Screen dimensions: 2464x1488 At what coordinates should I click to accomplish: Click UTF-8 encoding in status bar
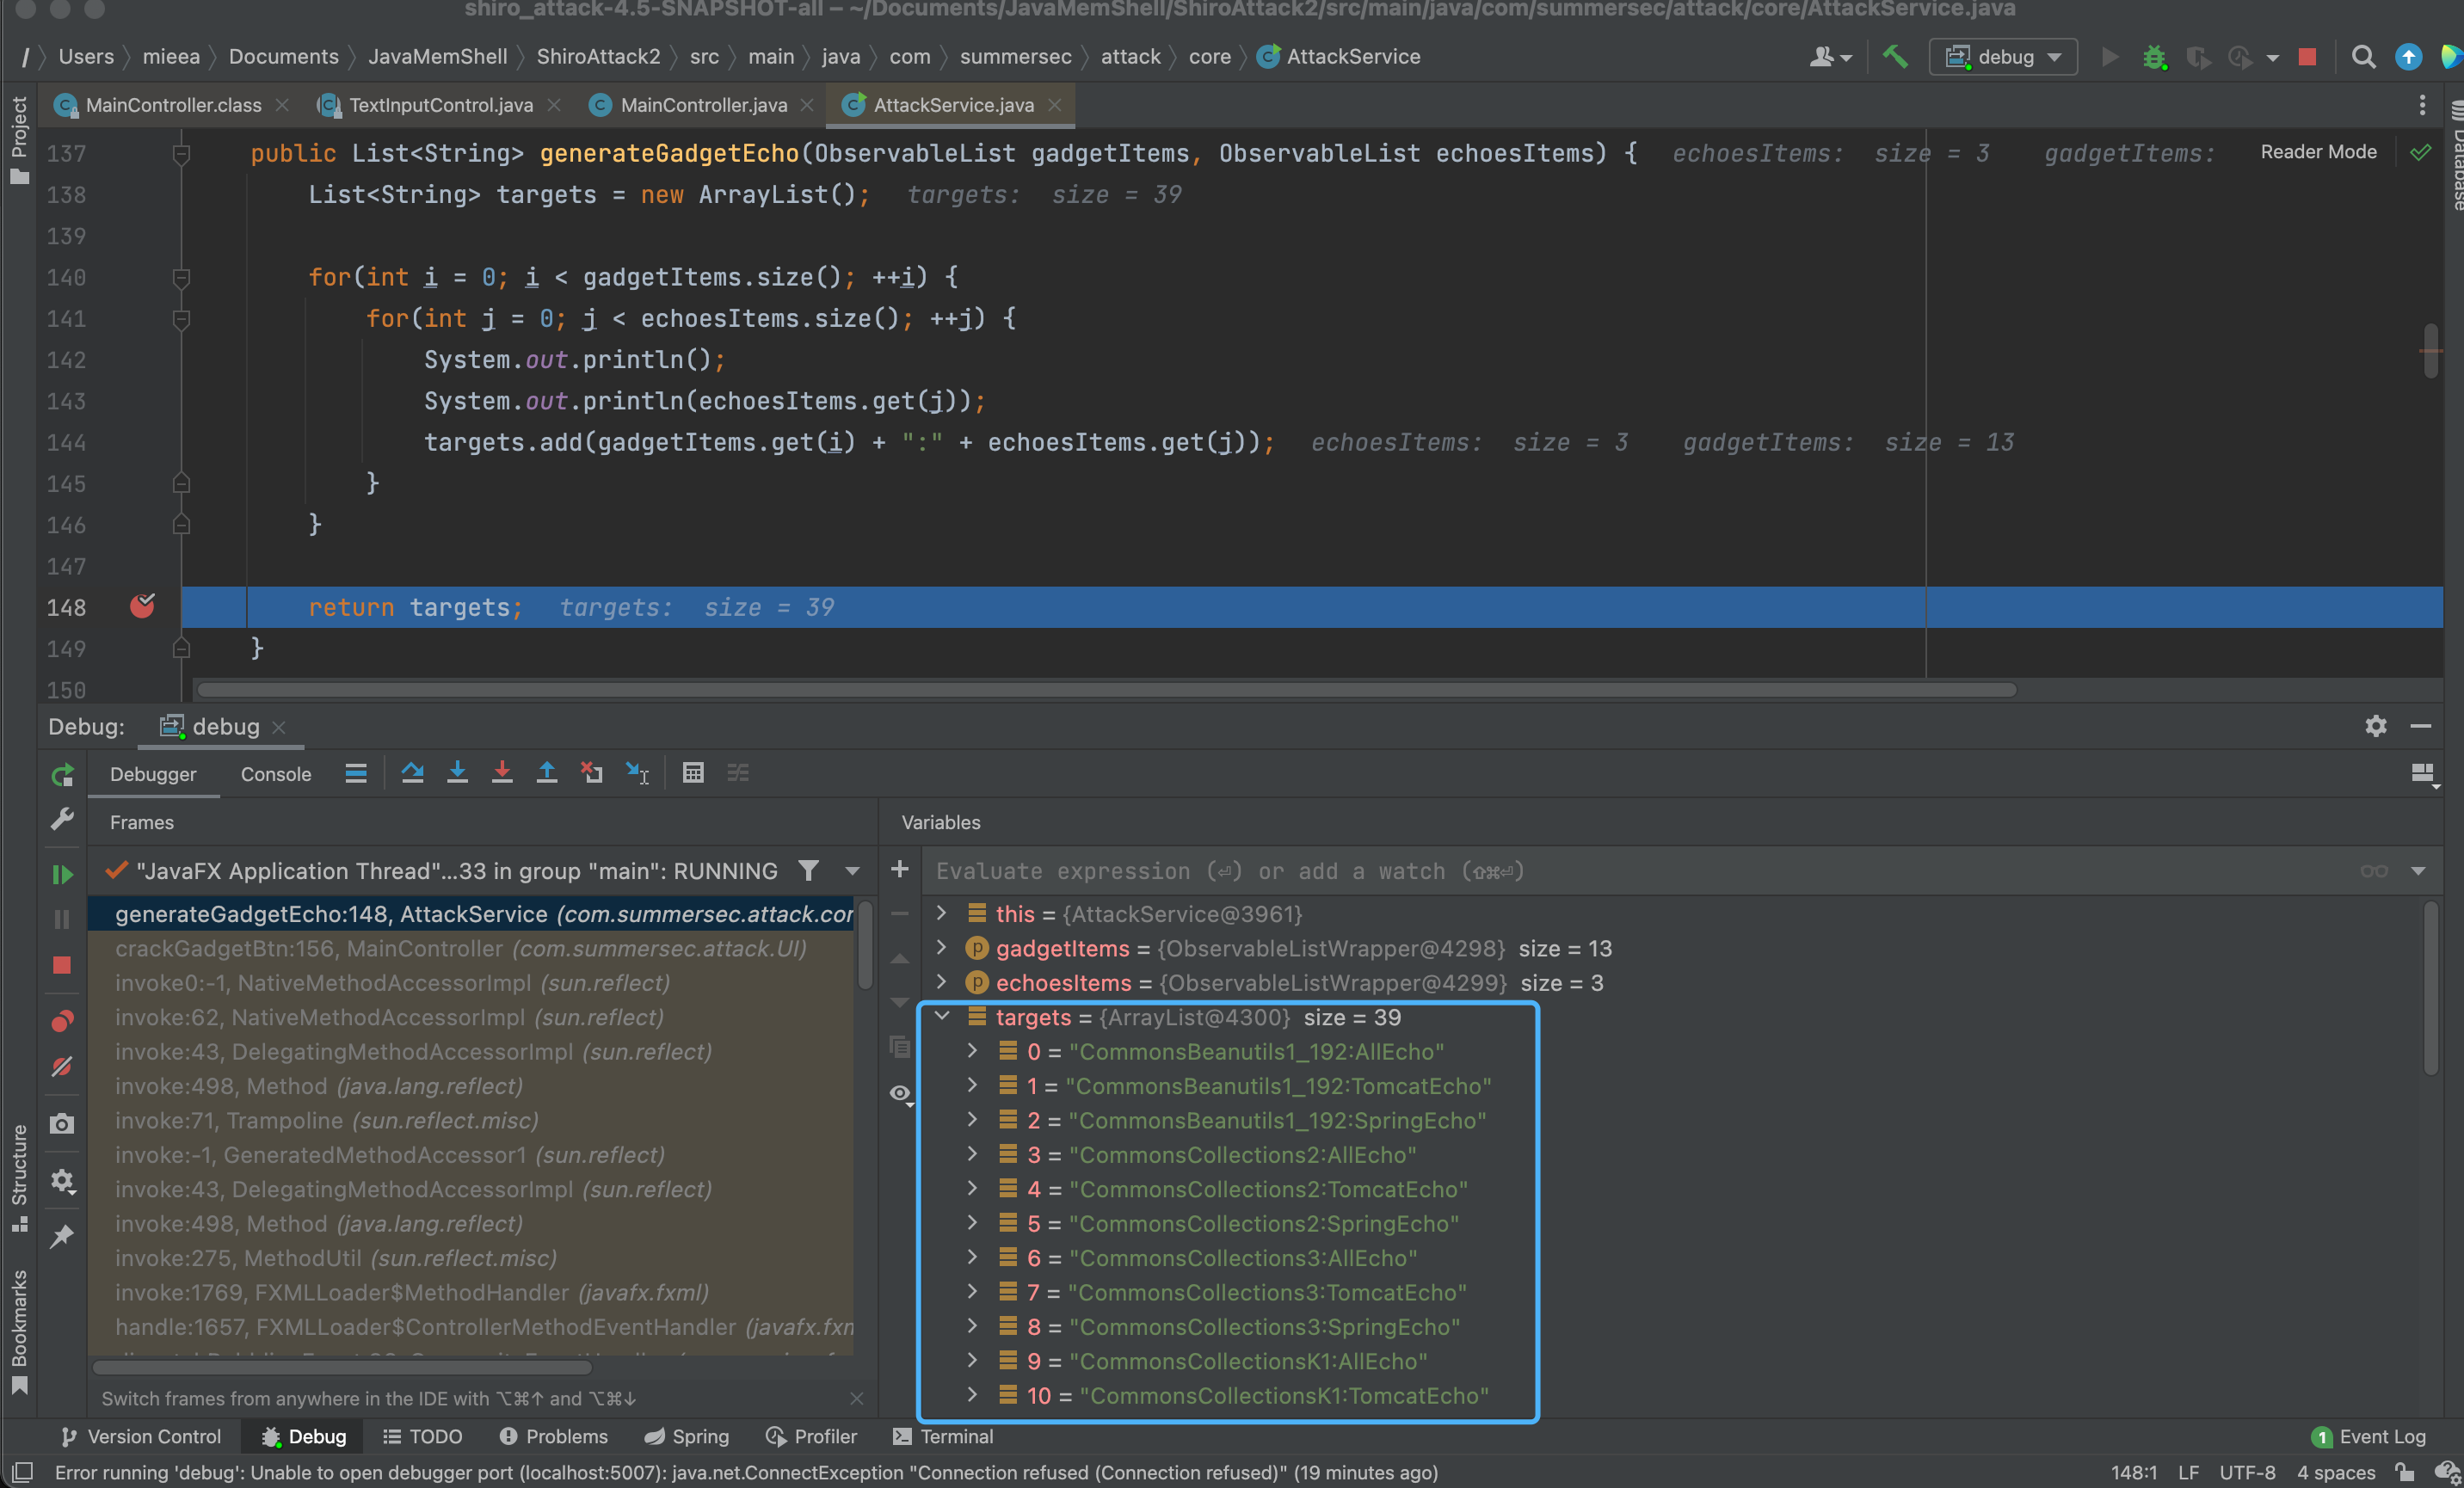pos(2246,1472)
